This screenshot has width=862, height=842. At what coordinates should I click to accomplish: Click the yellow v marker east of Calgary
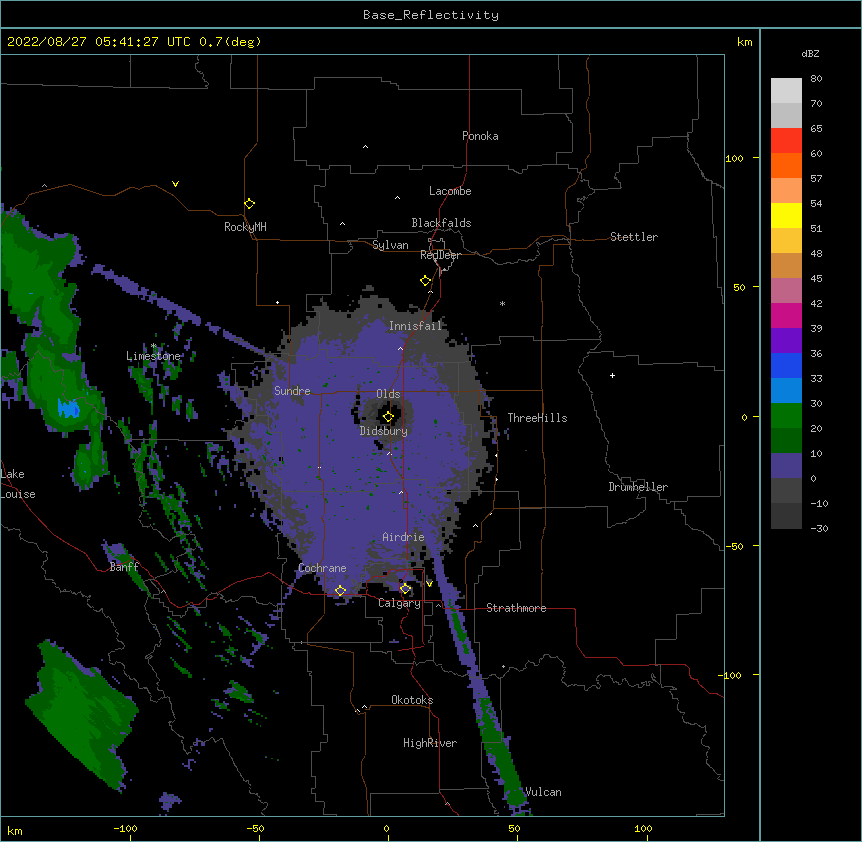point(429,584)
